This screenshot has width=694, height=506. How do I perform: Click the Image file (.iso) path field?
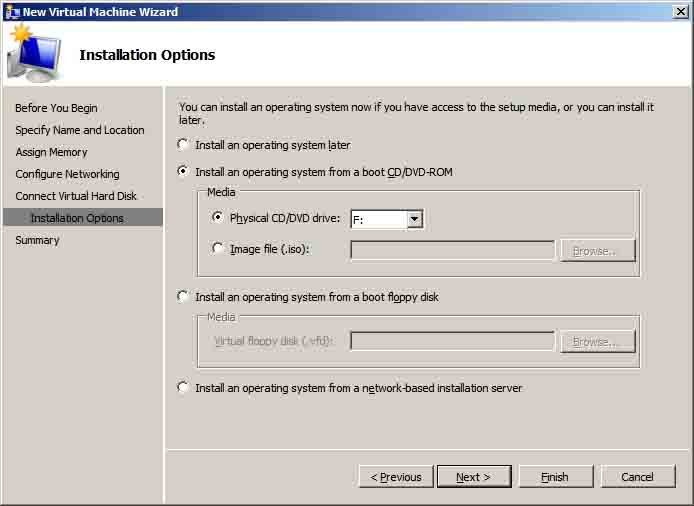452,251
